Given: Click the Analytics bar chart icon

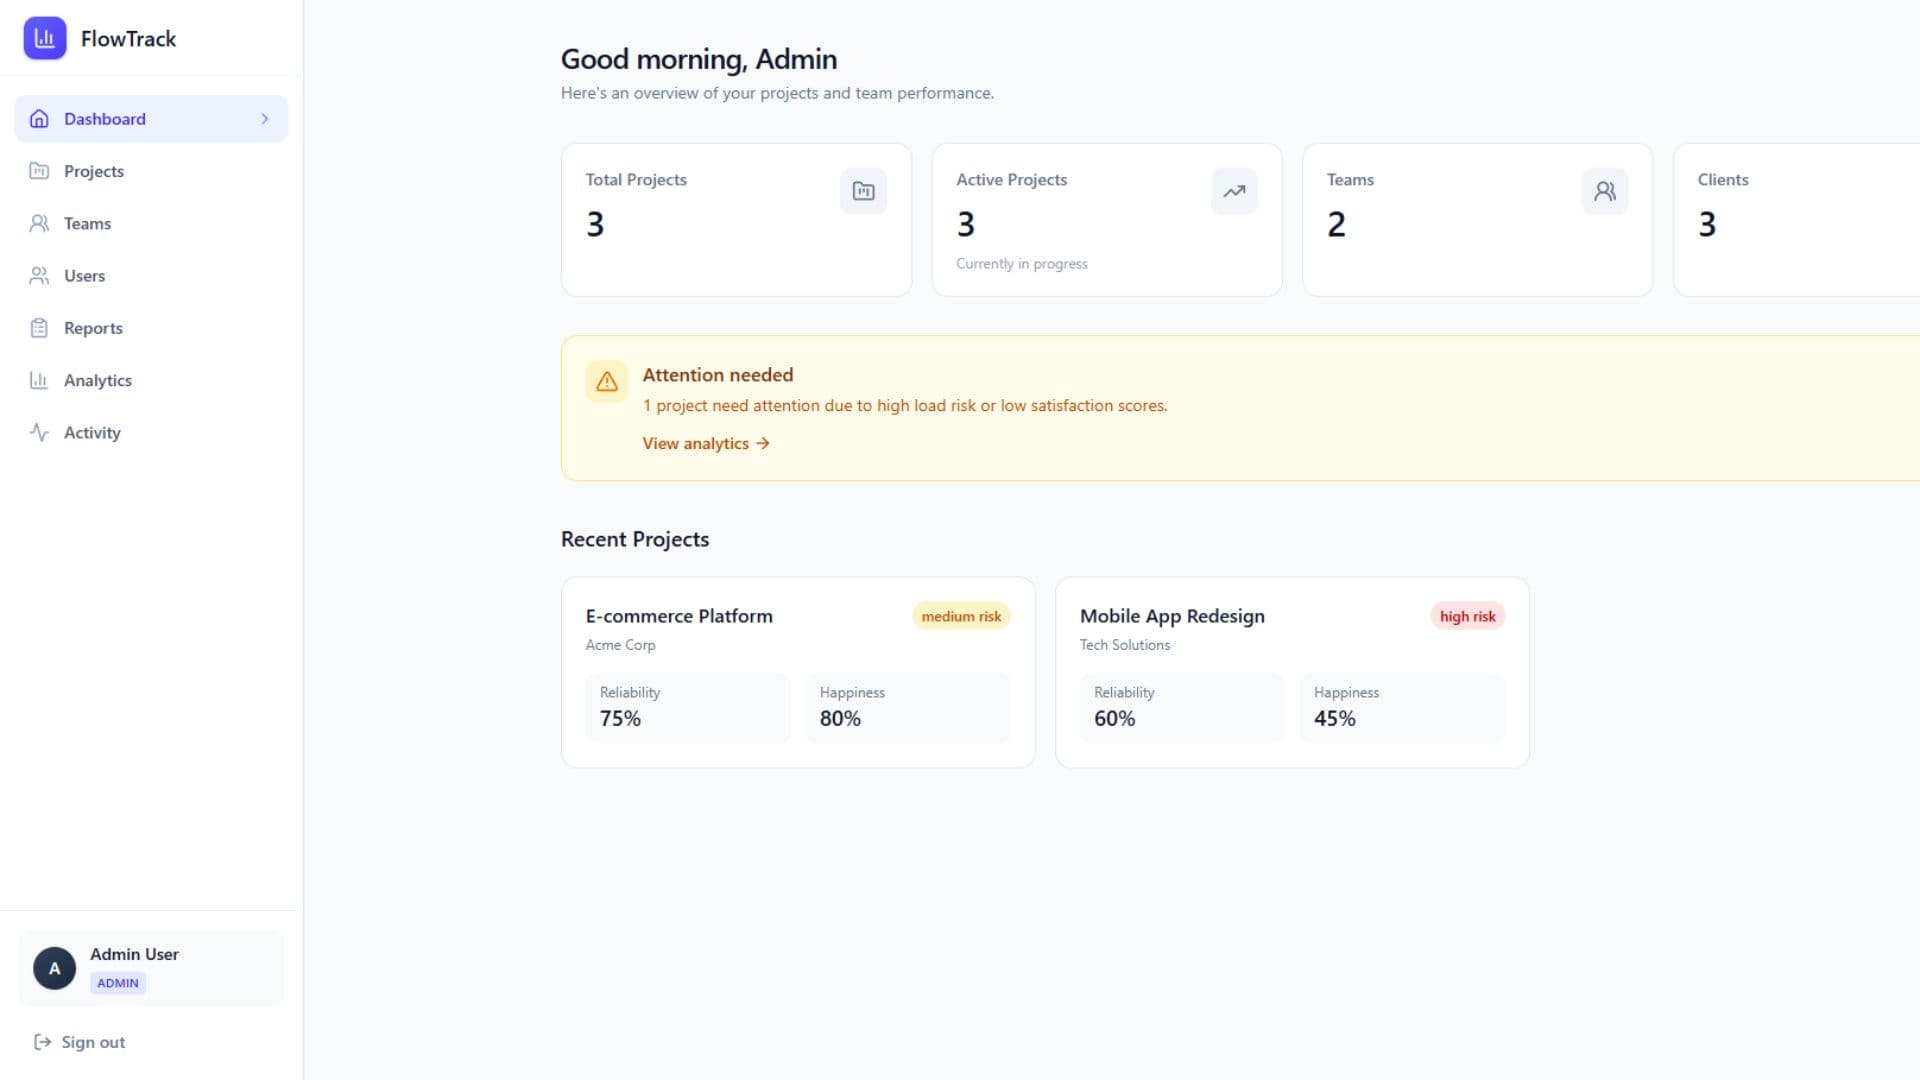Looking at the screenshot, I should coord(39,380).
